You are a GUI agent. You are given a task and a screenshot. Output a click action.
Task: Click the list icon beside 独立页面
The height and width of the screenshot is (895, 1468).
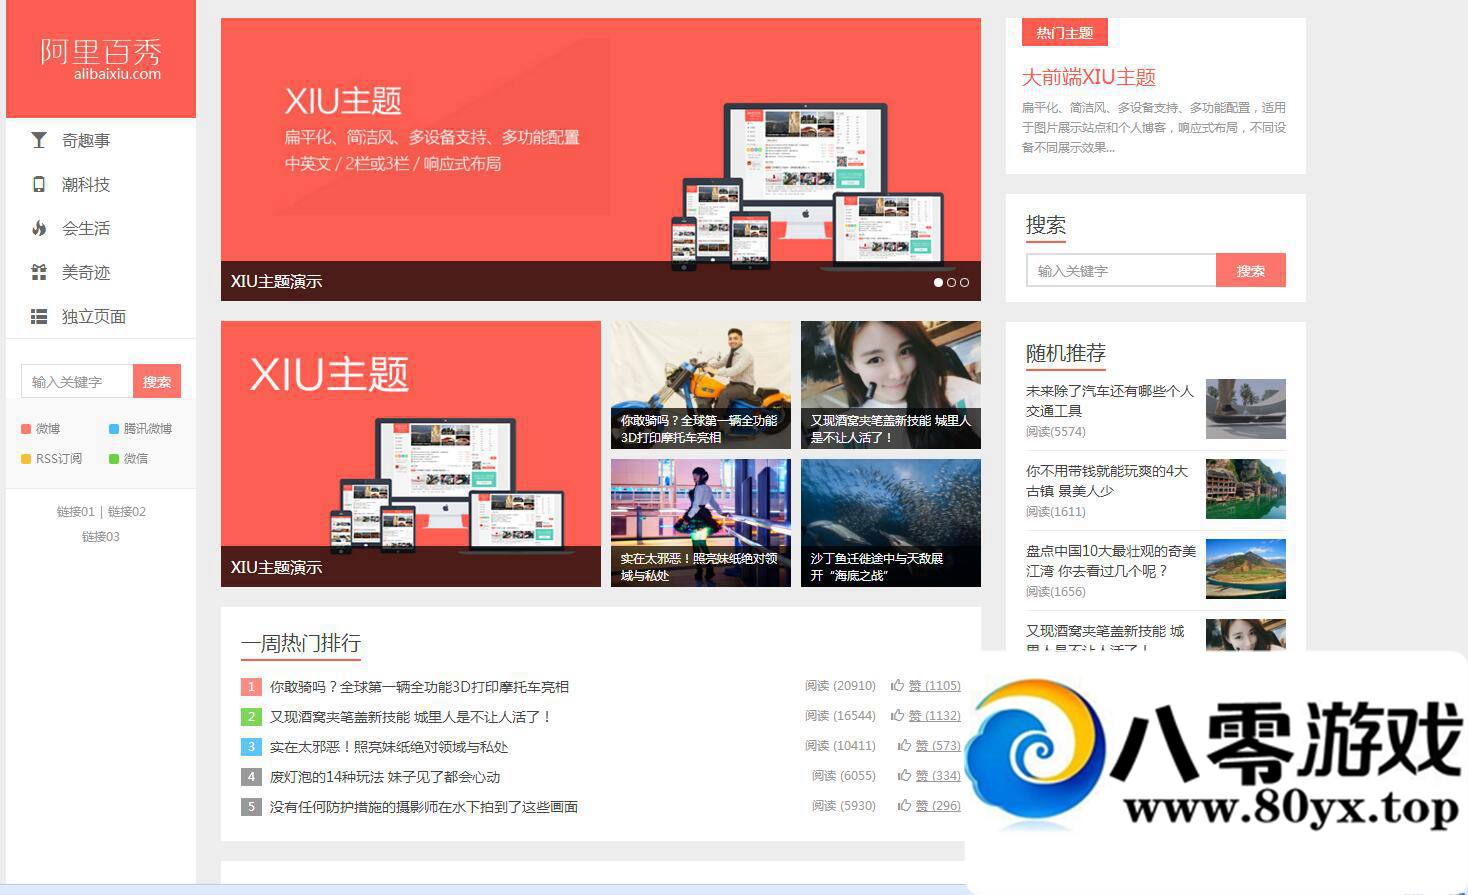coord(39,317)
